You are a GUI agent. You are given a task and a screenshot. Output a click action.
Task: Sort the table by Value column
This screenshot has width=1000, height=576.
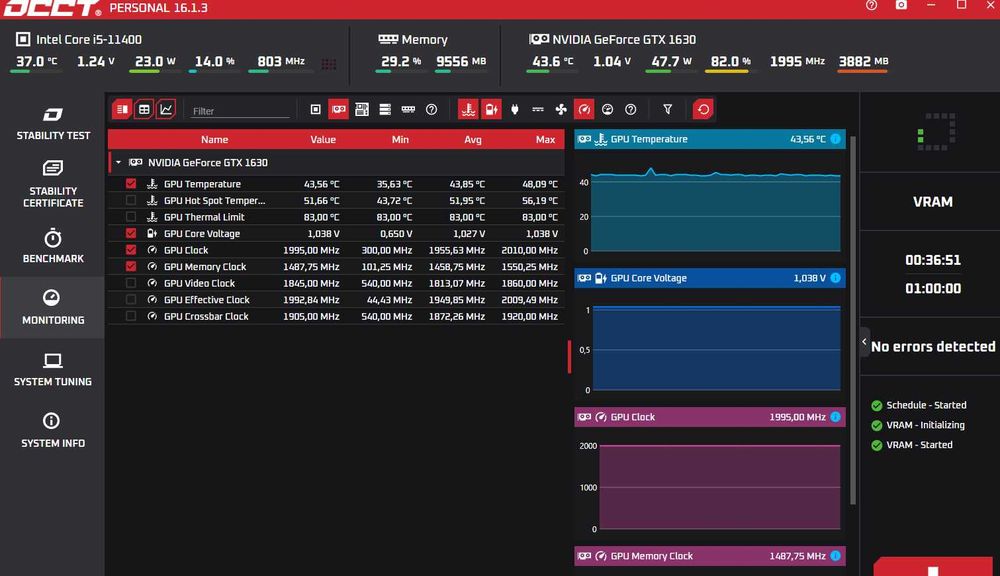coord(323,140)
